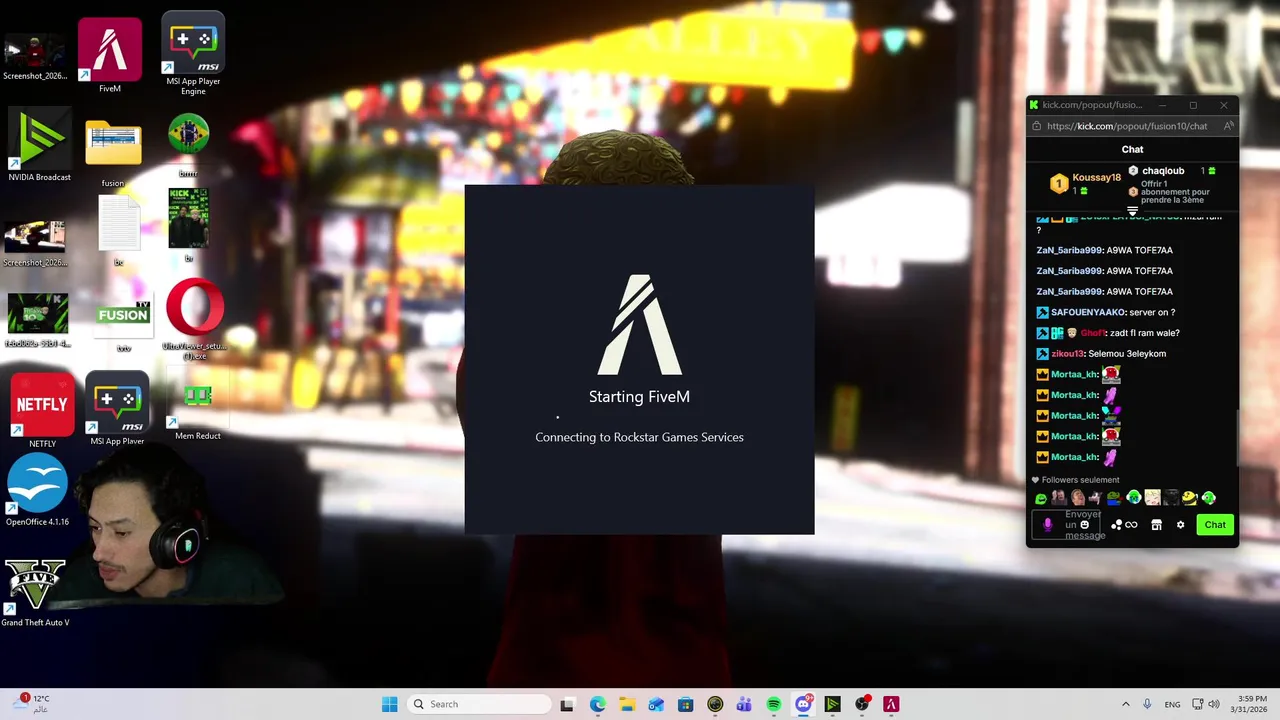Screen dimensions: 1280x720
Task: Click zikou13 username in chat
Action: [x=1067, y=353]
